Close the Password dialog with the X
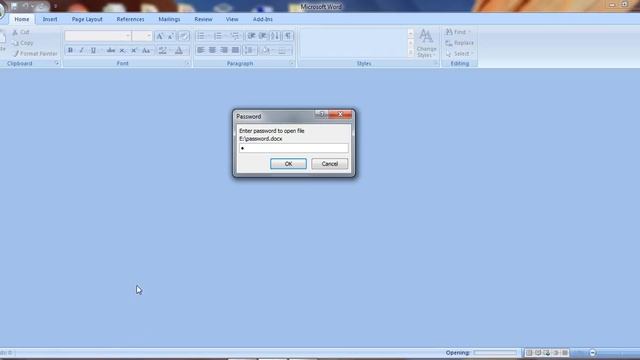This screenshot has height=360, width=640. [x=340, y=114]
